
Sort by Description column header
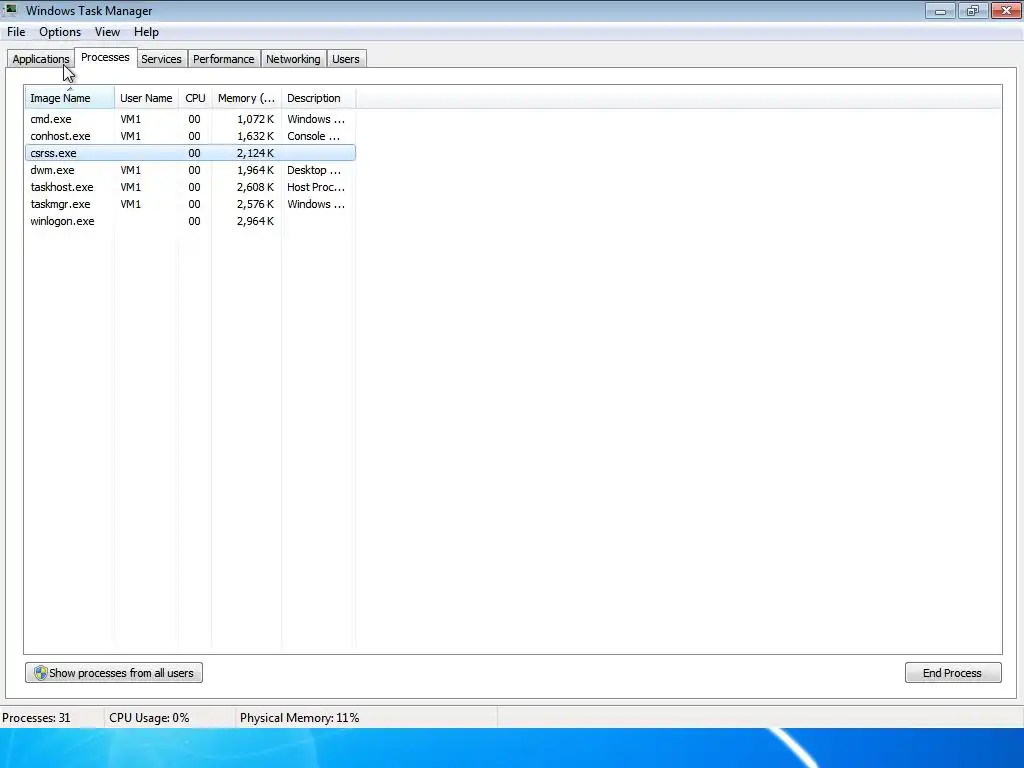[318, 98]
